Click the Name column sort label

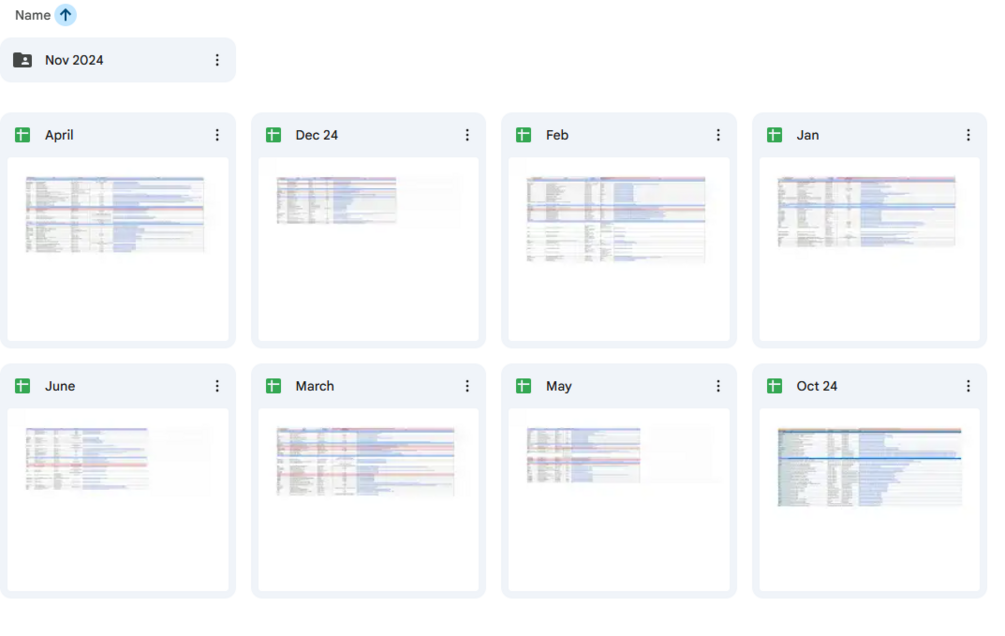pyautogui.click(x=32, y=15)
